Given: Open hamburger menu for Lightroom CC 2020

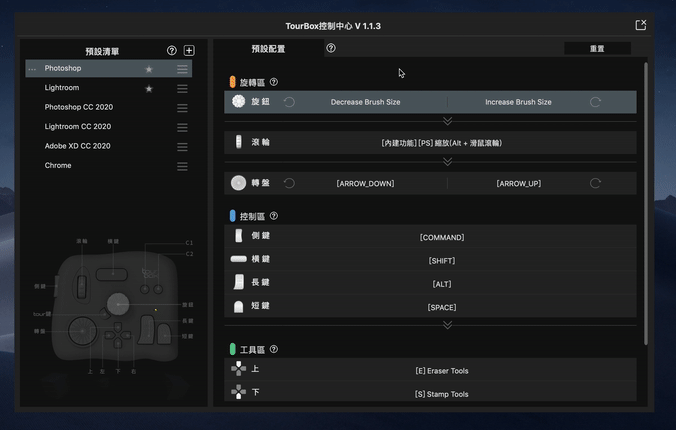Looking at the screenshot, I should [x=182, y=127].
